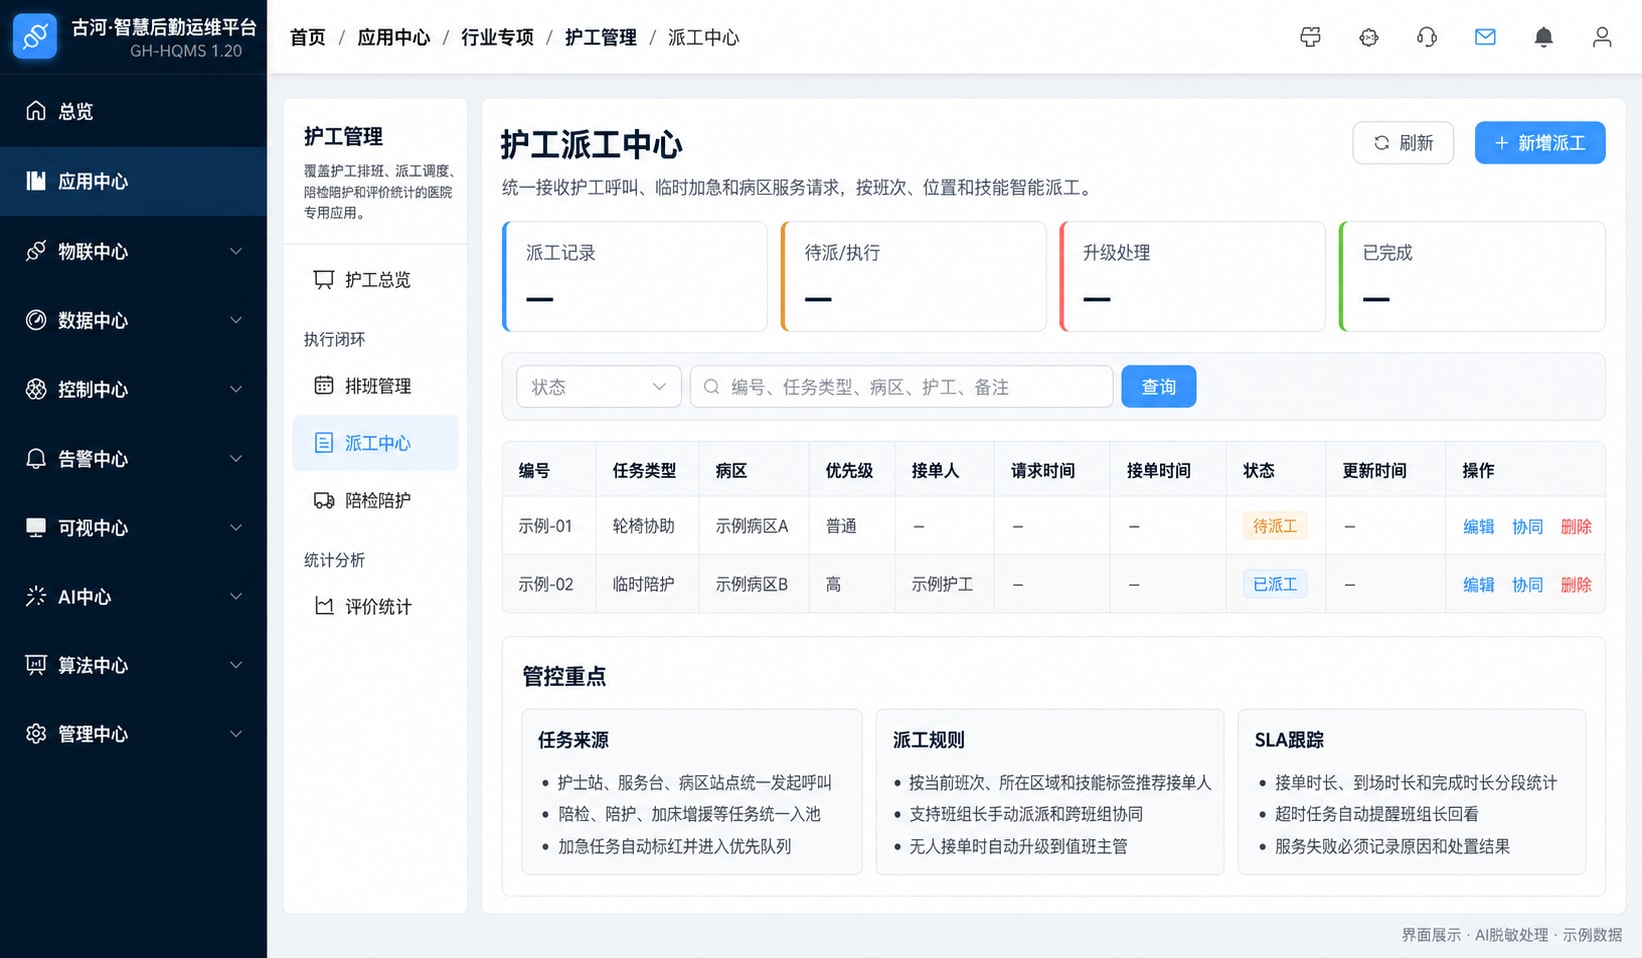This screenshot has width=1642, height=958.
Task: Click the 刷新 button
Action: (1403, 143)
